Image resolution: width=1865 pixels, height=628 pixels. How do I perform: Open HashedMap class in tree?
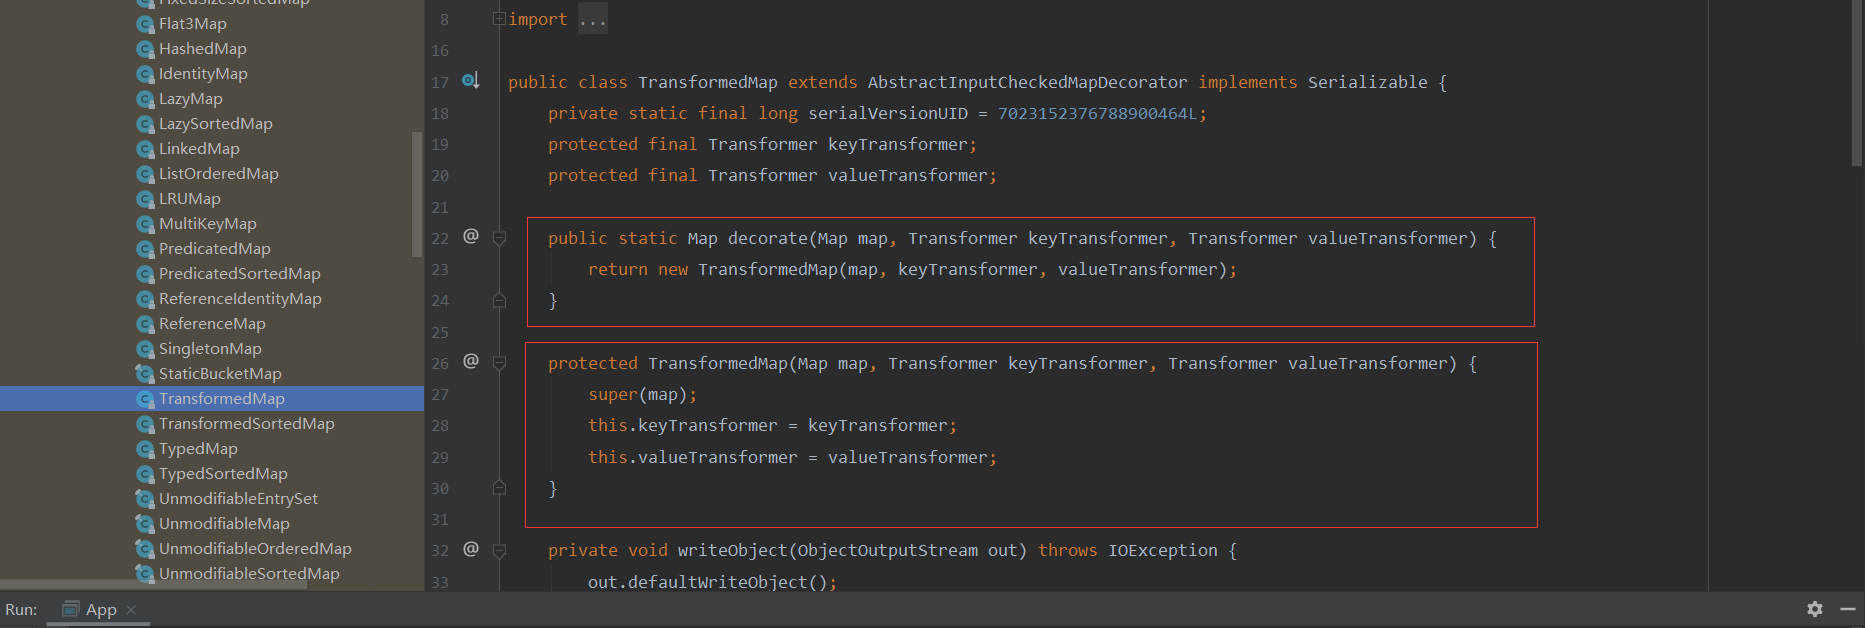coord(203,48)
